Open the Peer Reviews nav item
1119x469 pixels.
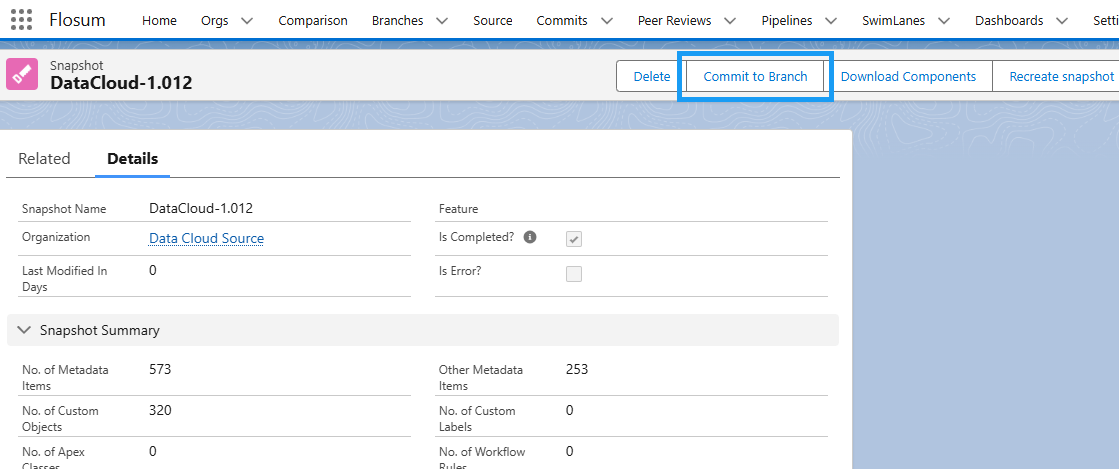click(674, 21)
